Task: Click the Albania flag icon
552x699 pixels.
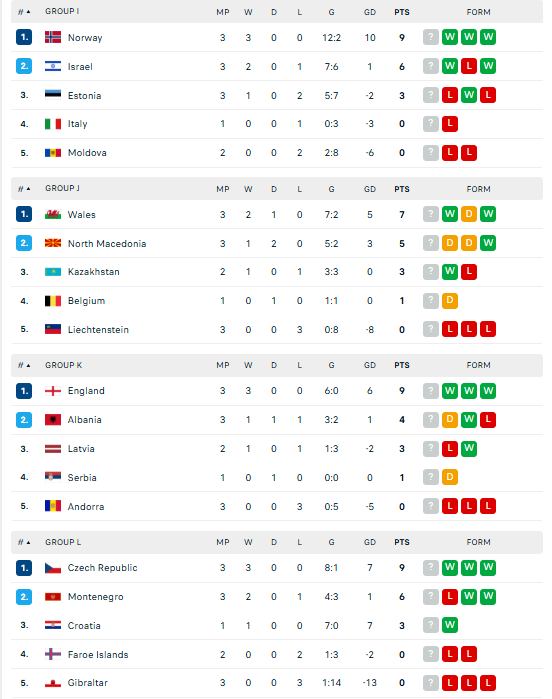Action: tap(53, 420)
